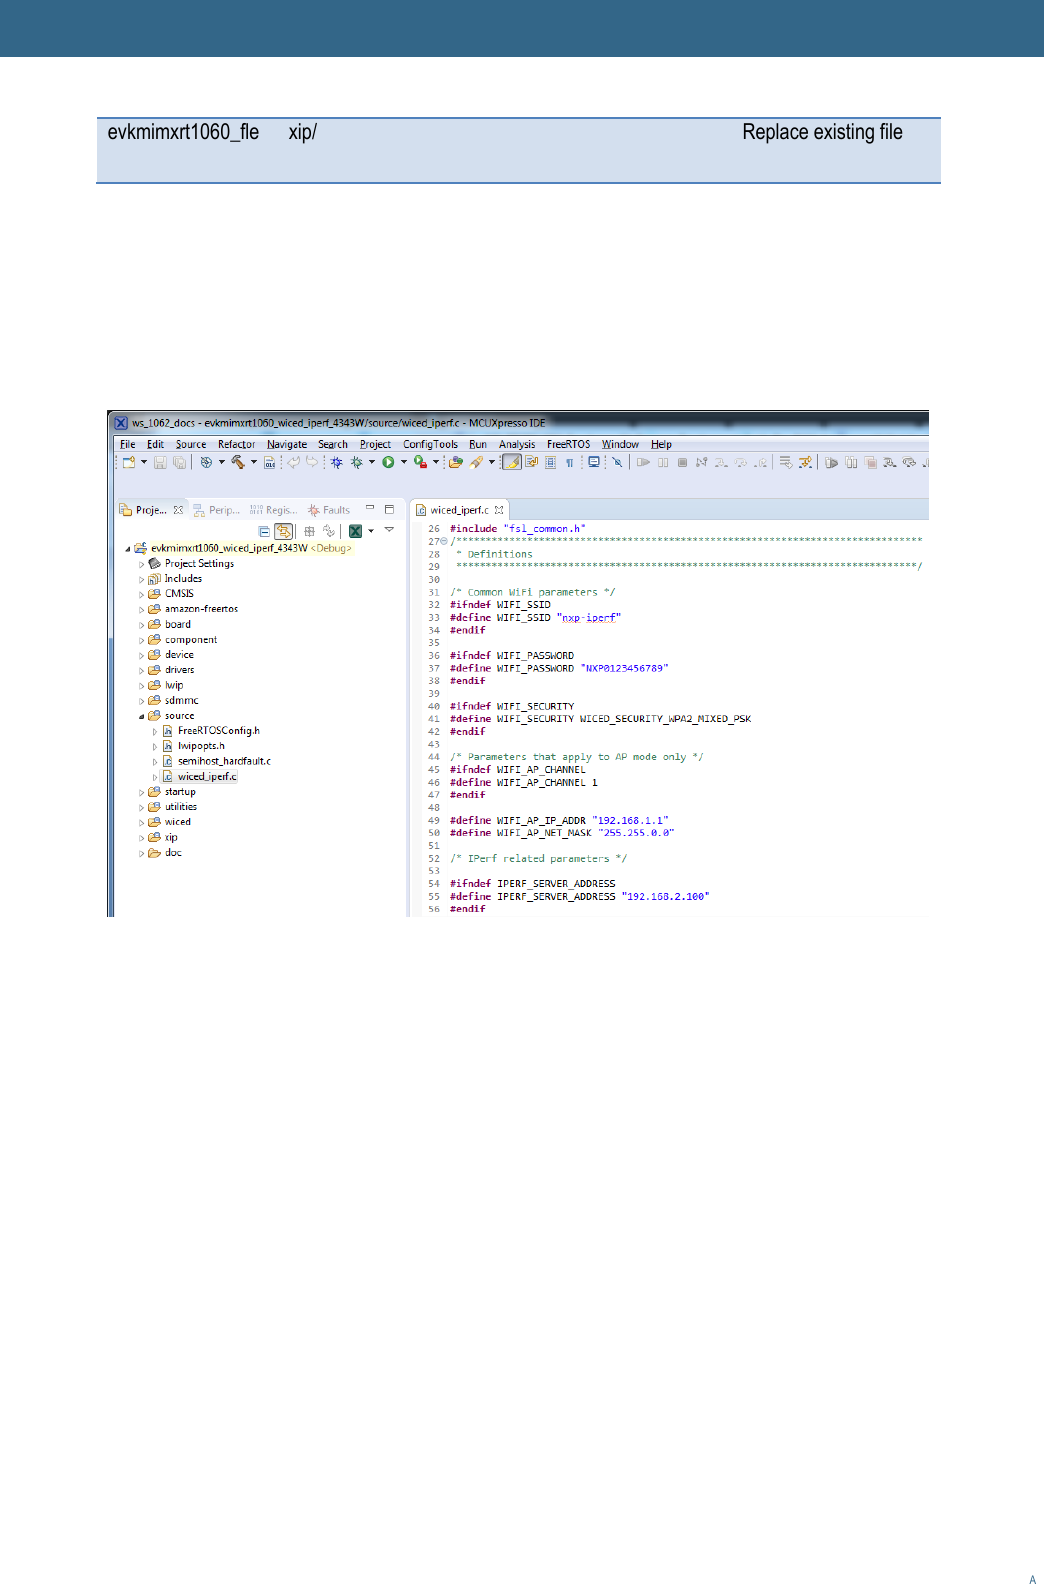Open the Project Explorer view menu arrow
Viewport: 1044px width, 1584px height.
click(x=389, y=530)
